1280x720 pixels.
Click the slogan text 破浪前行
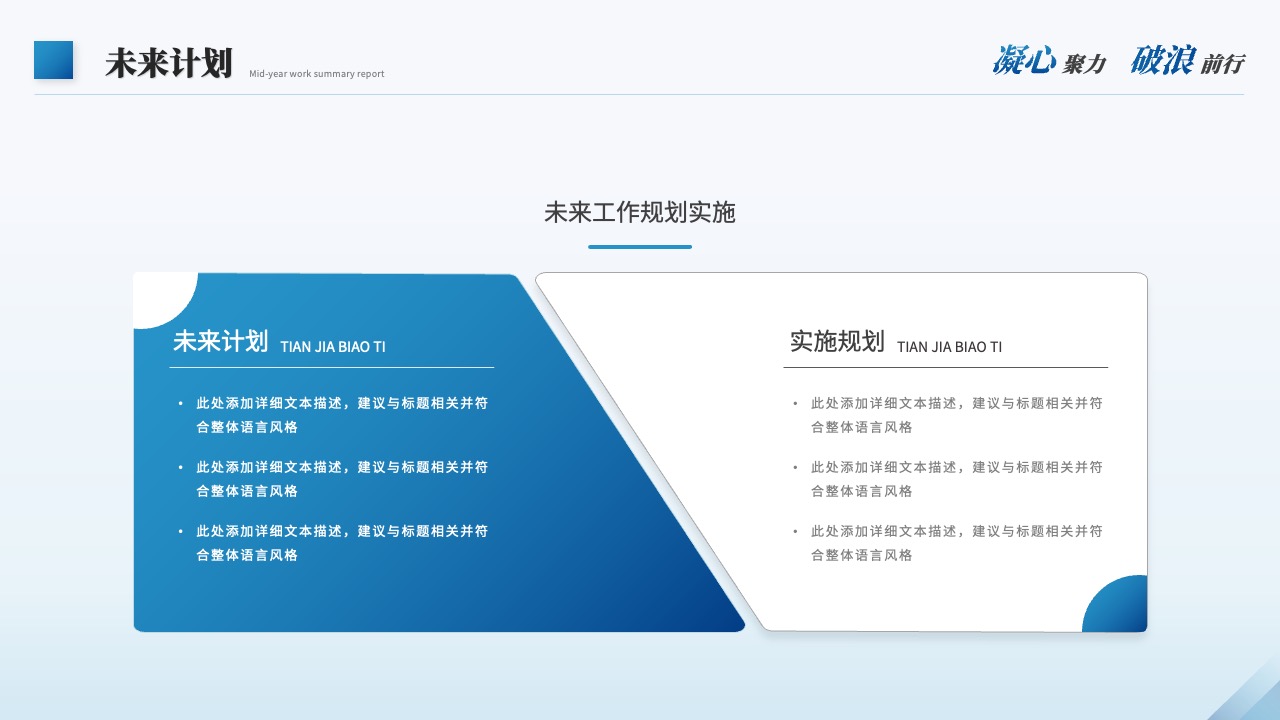coord(1187,61)
